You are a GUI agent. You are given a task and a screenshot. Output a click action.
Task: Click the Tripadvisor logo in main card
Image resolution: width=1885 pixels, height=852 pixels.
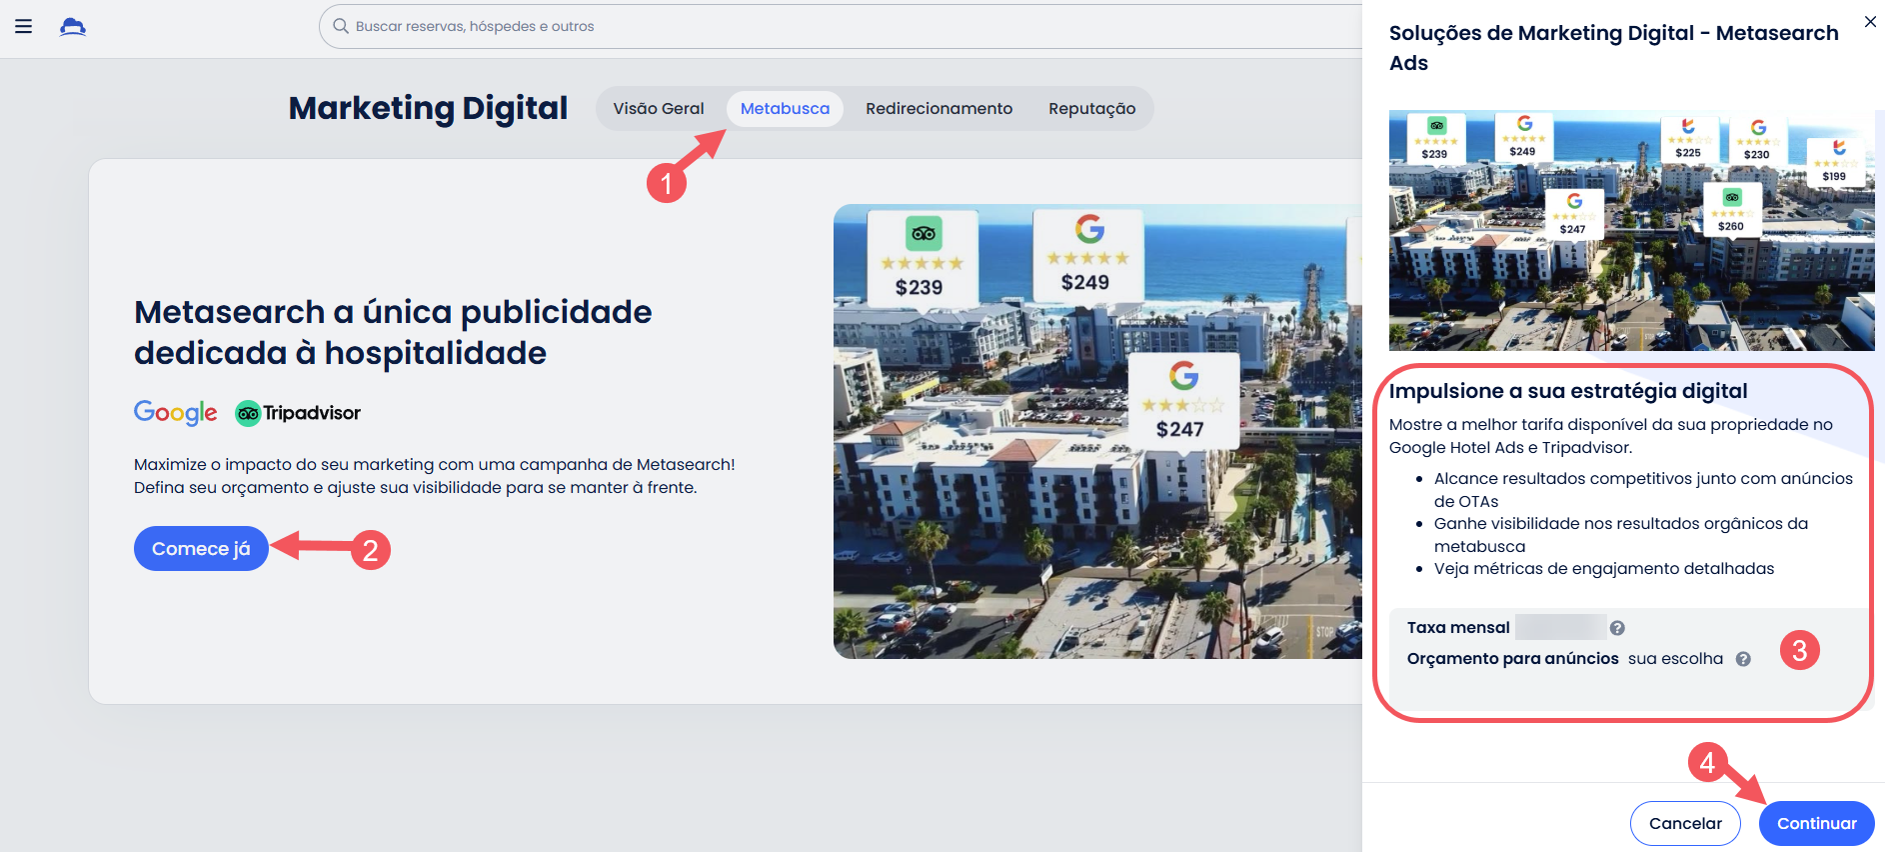point(298,413)
